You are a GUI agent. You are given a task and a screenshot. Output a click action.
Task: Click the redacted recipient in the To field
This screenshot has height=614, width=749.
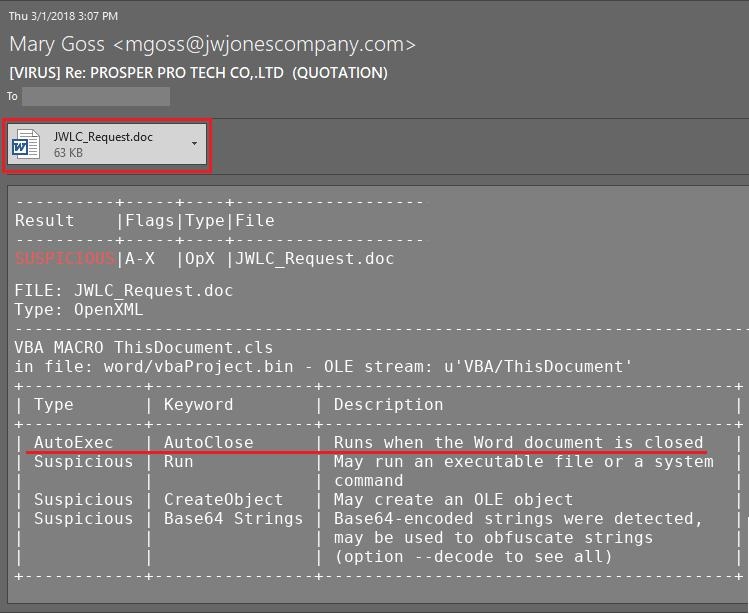96,96
